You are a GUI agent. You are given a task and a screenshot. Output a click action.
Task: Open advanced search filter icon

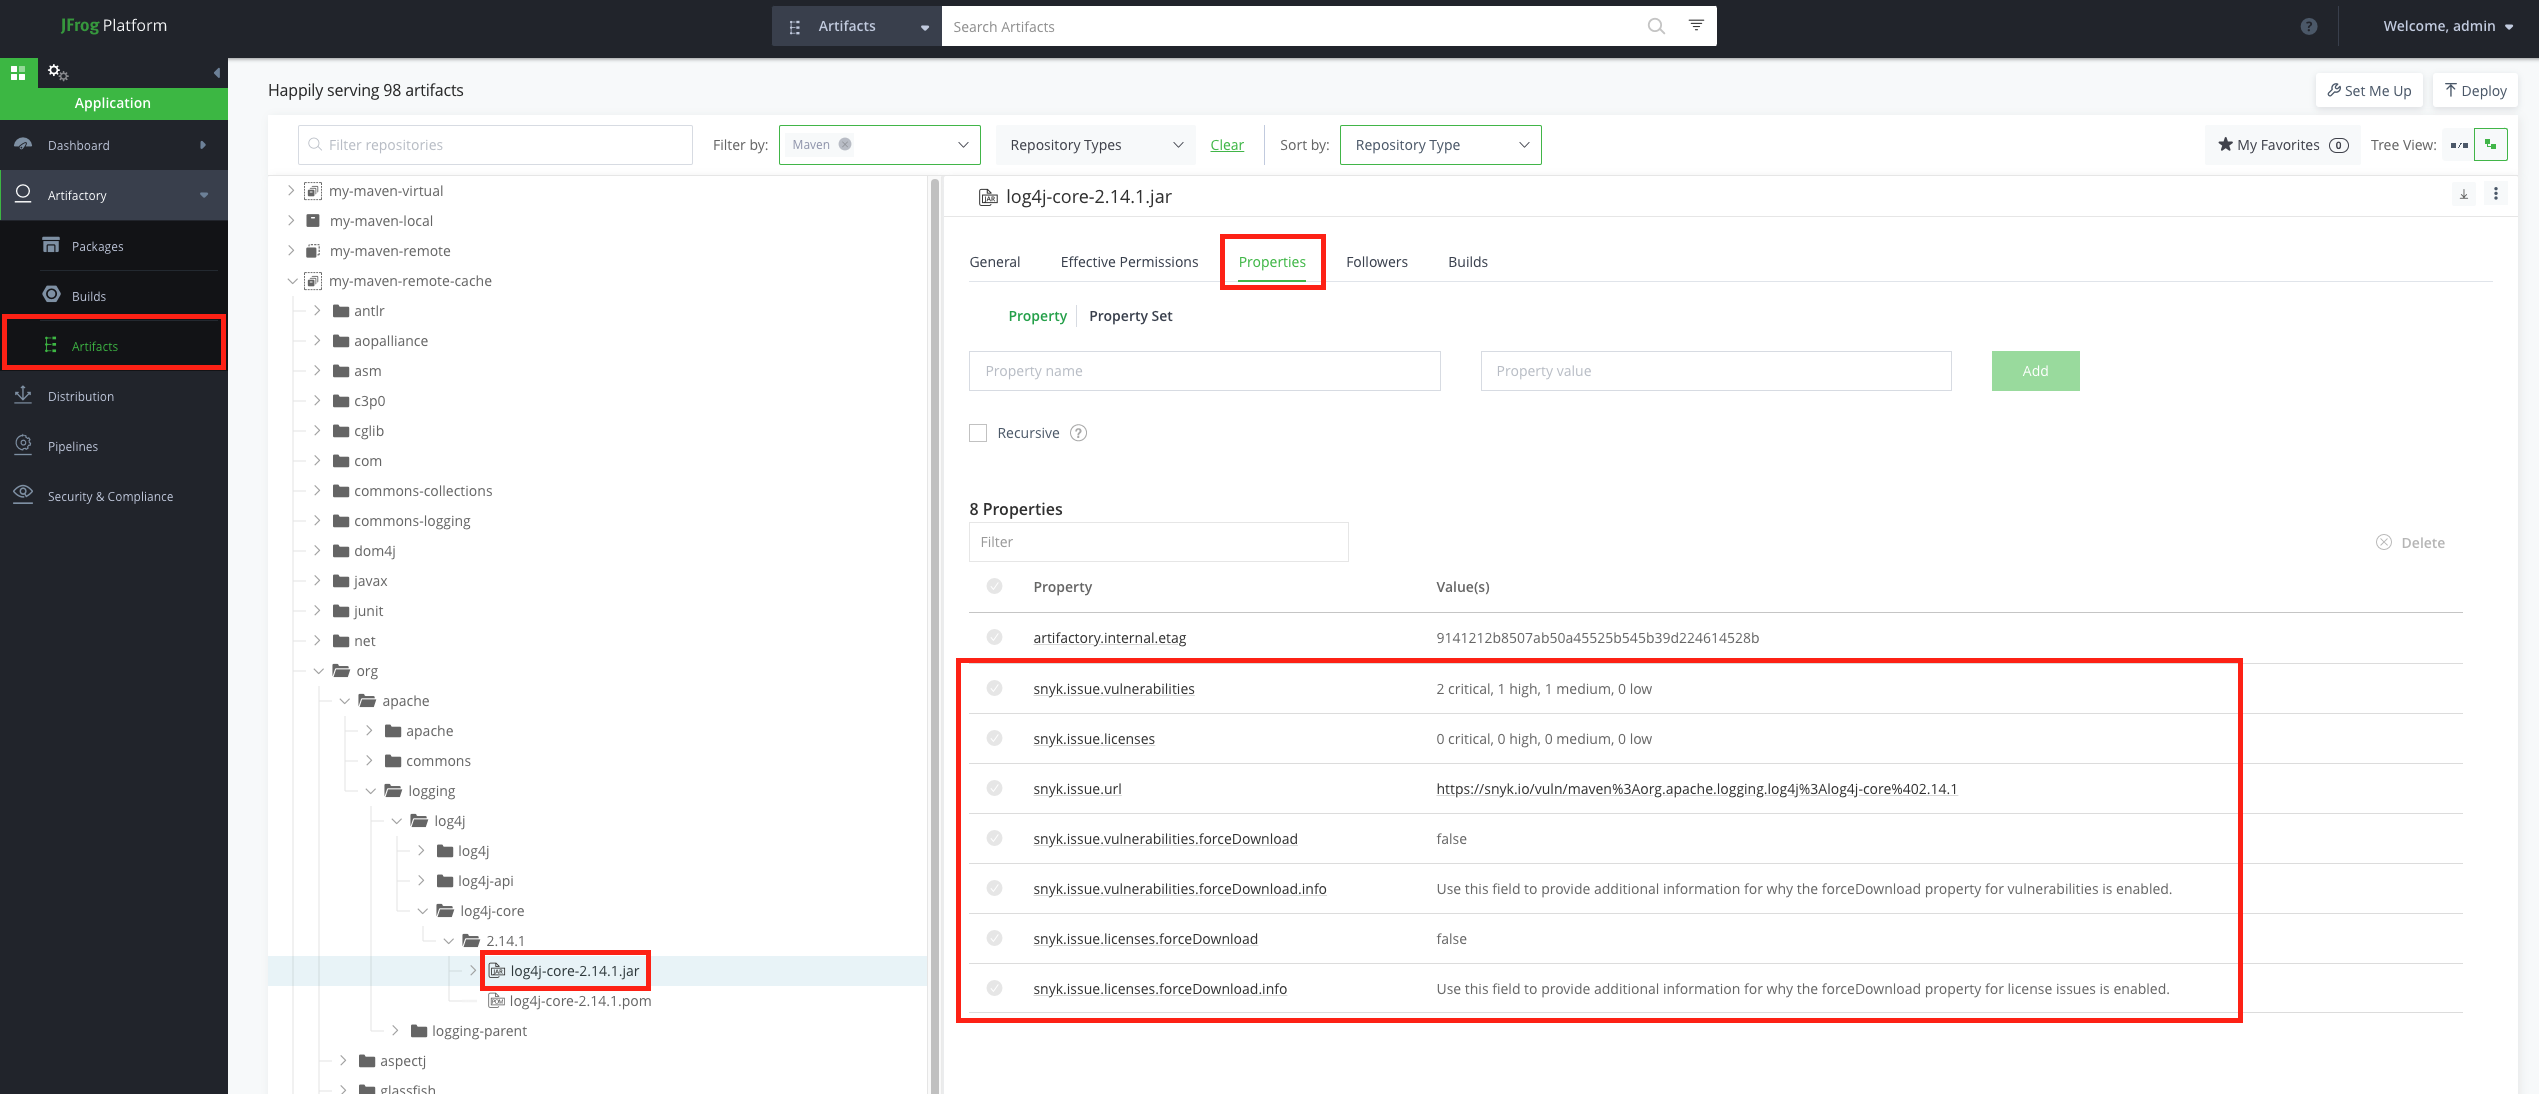click(1696, 26)
